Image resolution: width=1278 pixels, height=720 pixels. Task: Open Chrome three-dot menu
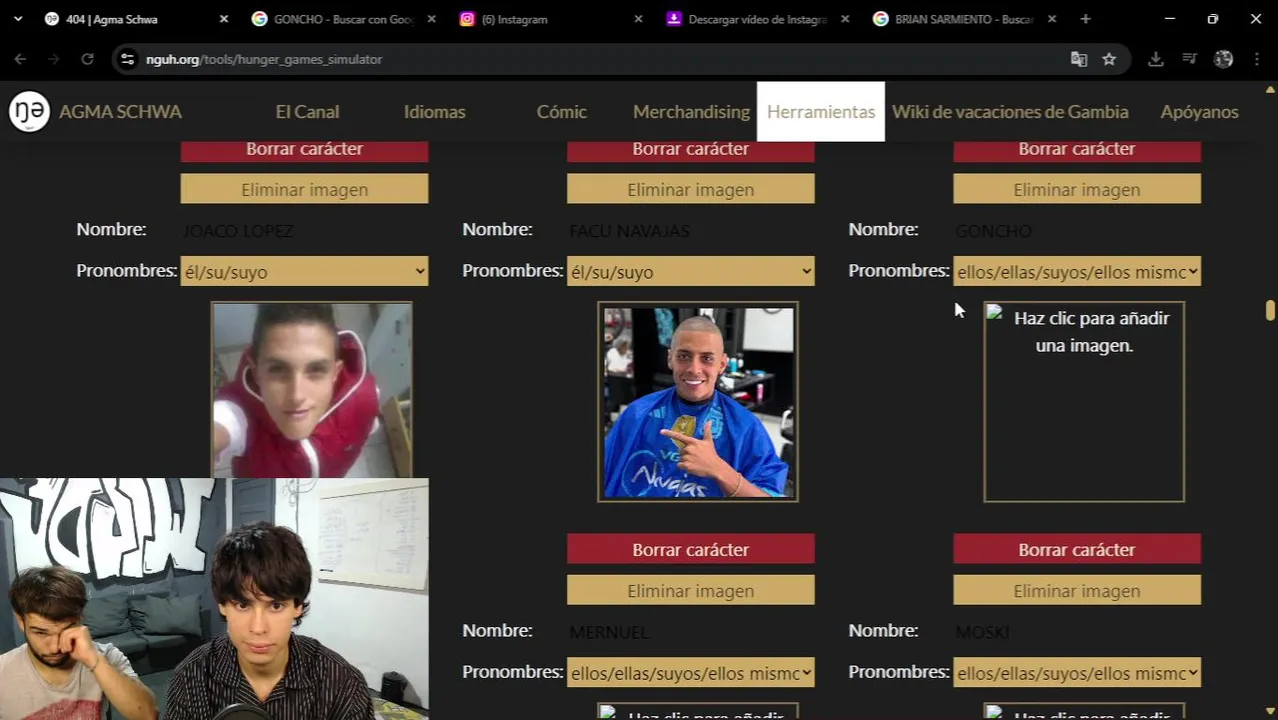tap(1257, 59)
